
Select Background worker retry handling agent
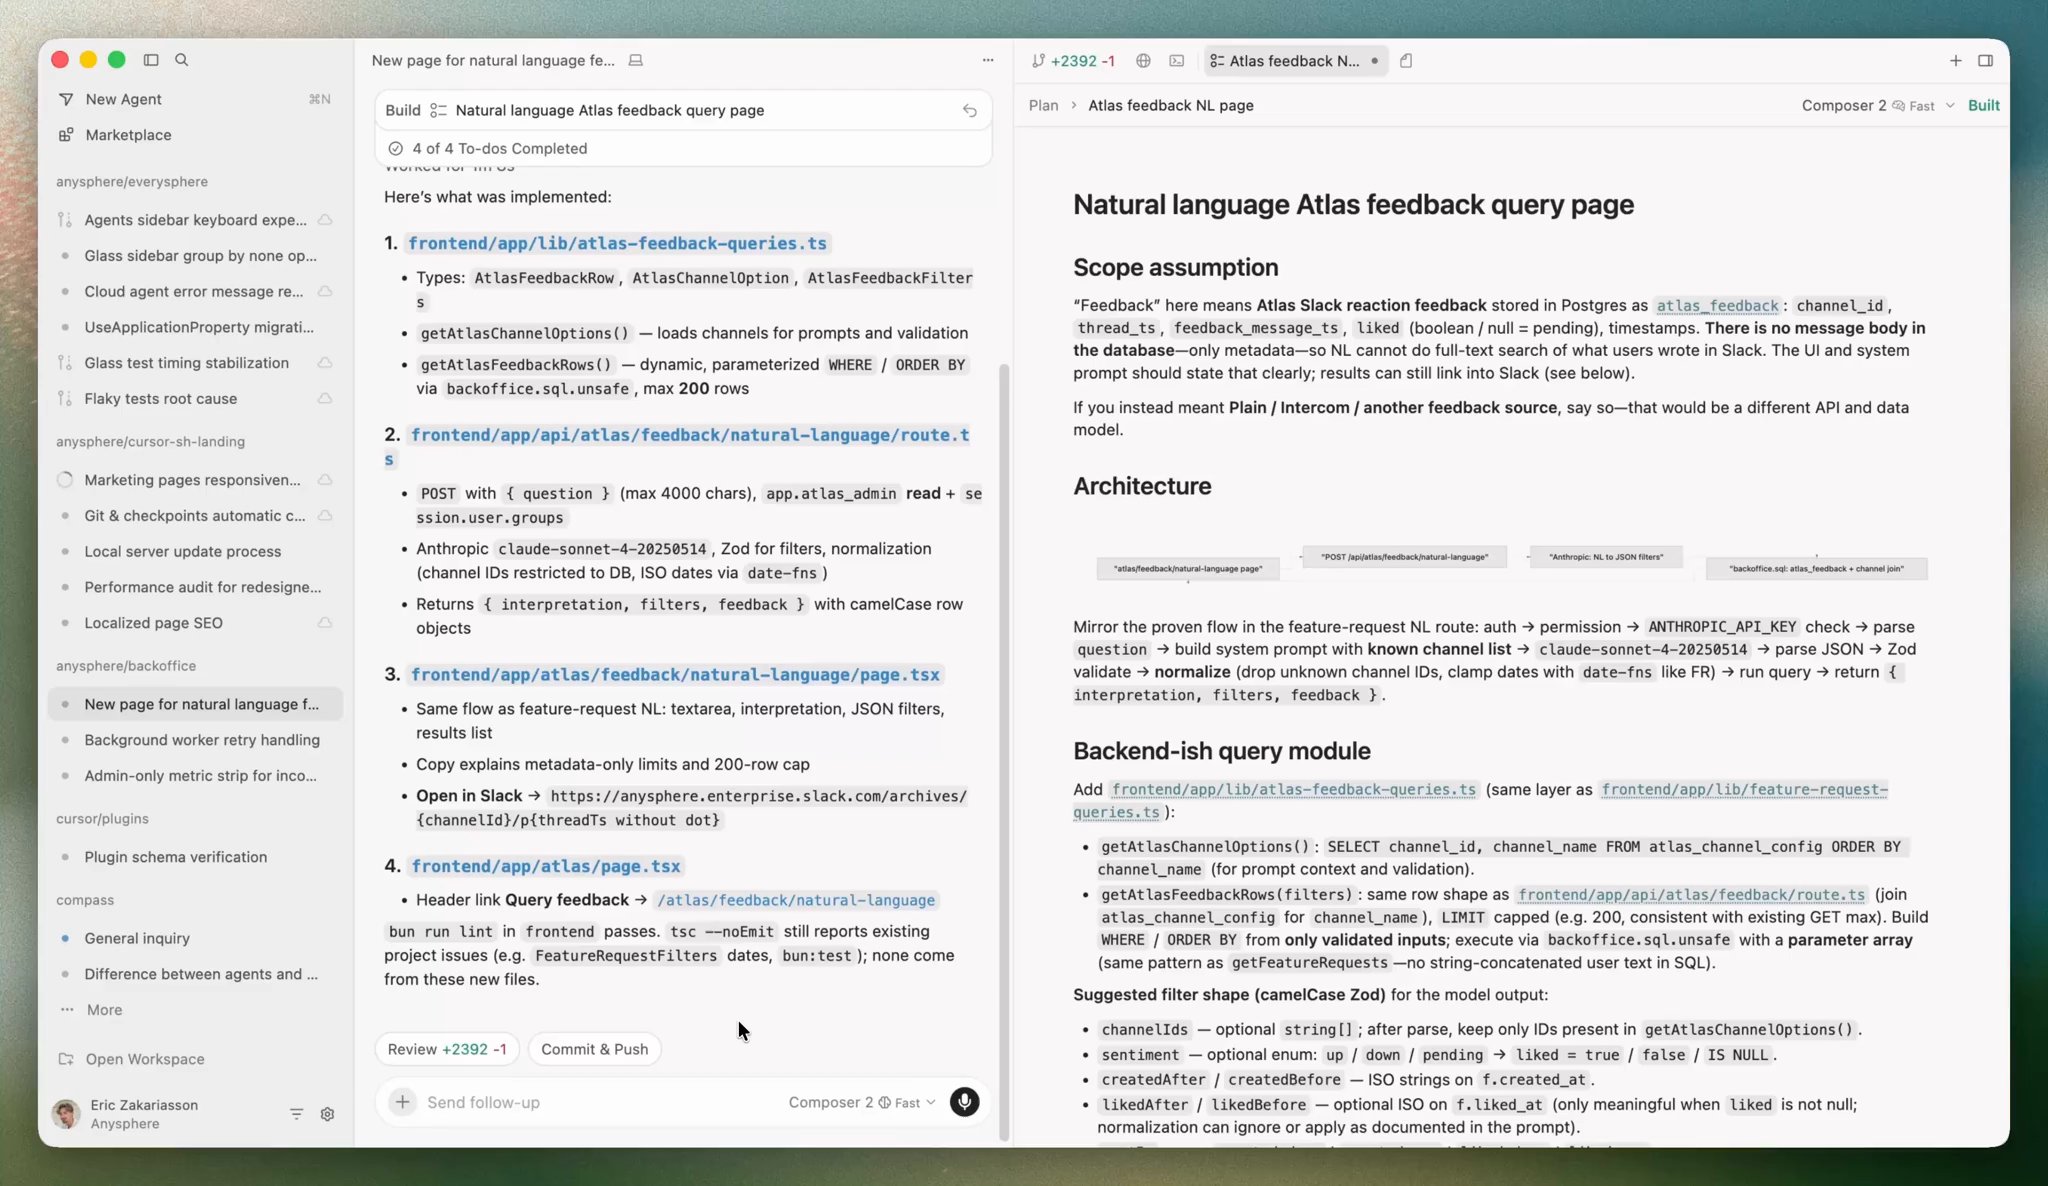pos(202,740)
